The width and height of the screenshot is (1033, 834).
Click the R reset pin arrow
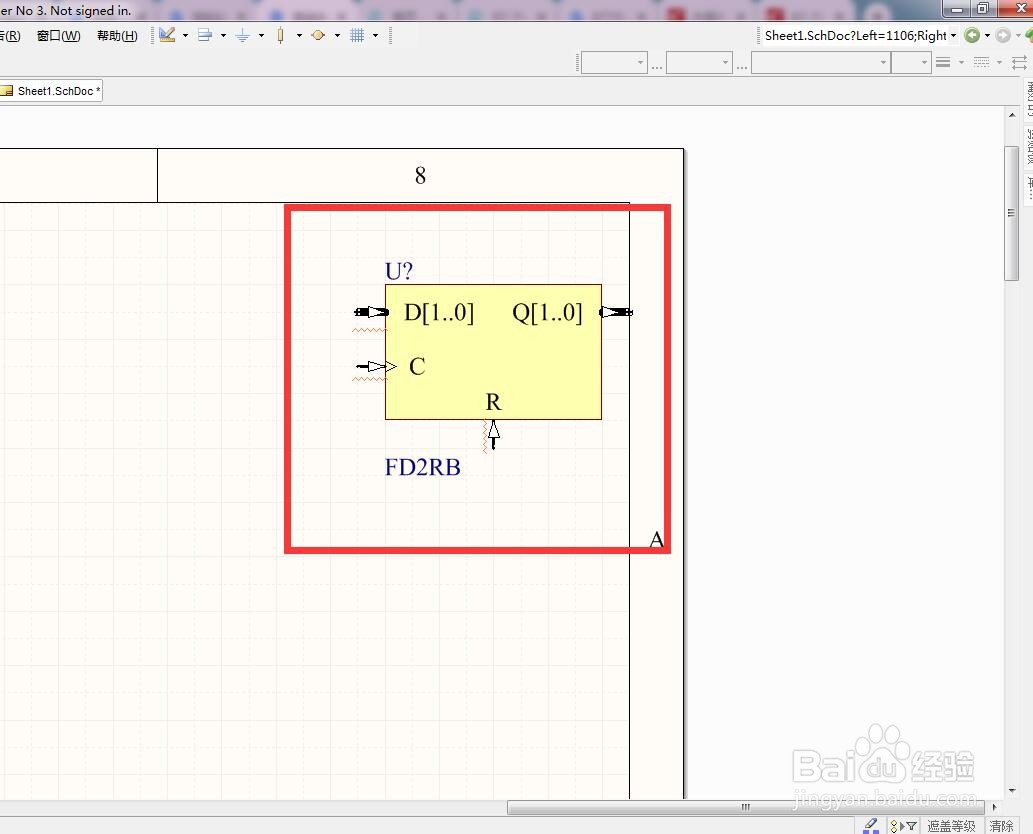pos(493,435)
